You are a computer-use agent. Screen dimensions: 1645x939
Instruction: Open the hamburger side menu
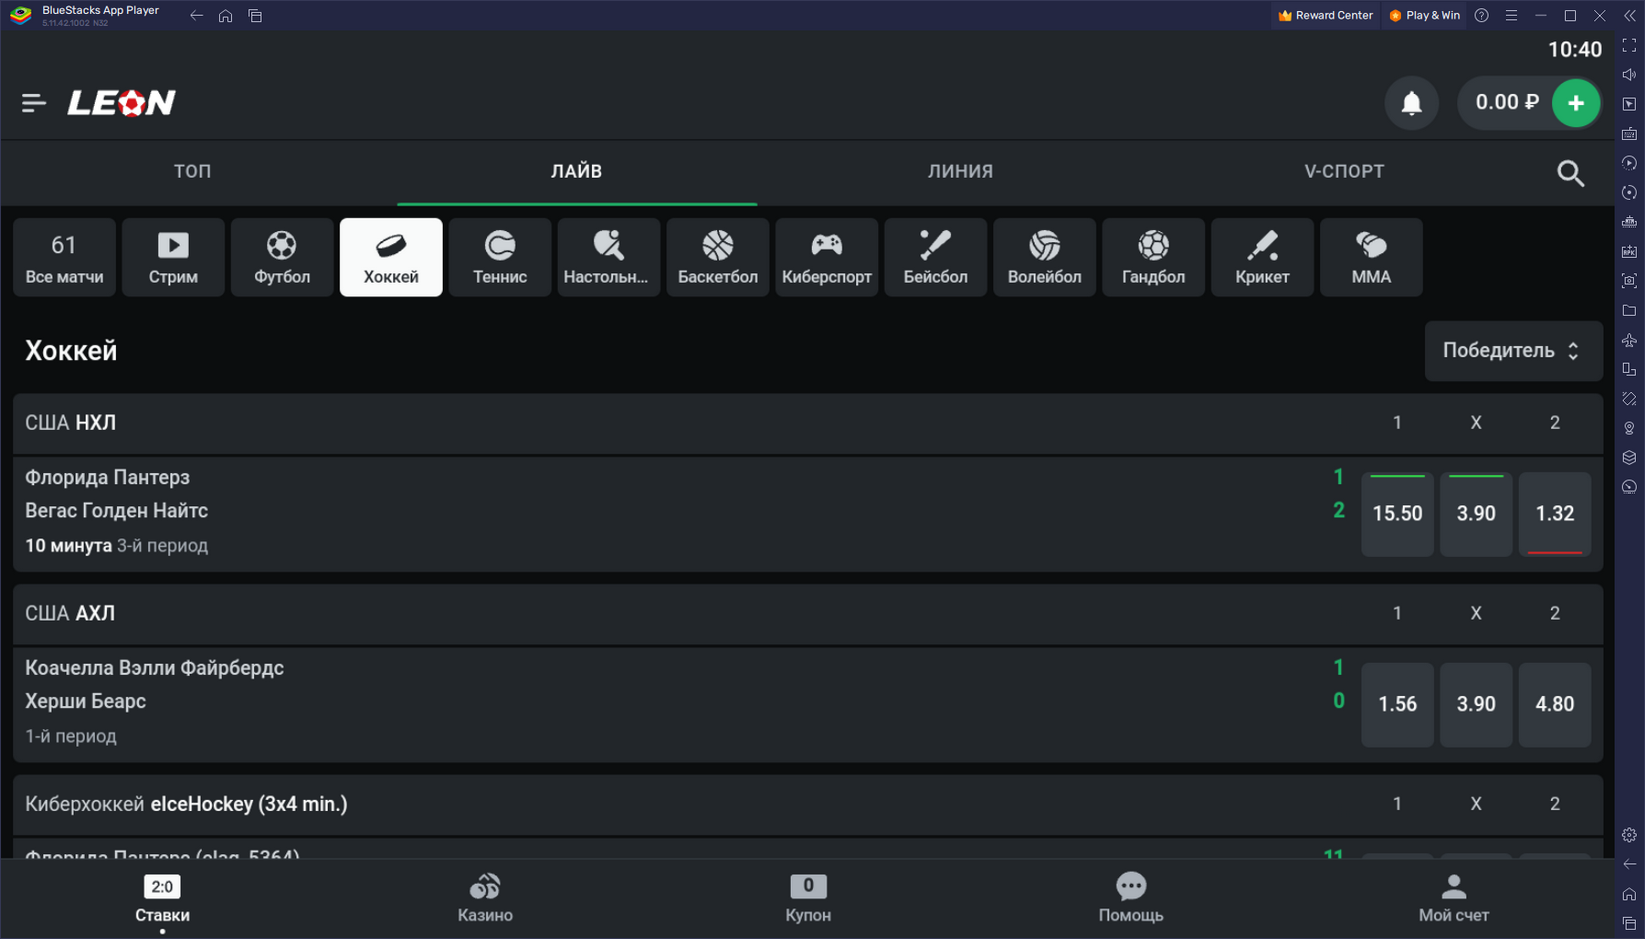pyautogui.click(x=34, y=103)
